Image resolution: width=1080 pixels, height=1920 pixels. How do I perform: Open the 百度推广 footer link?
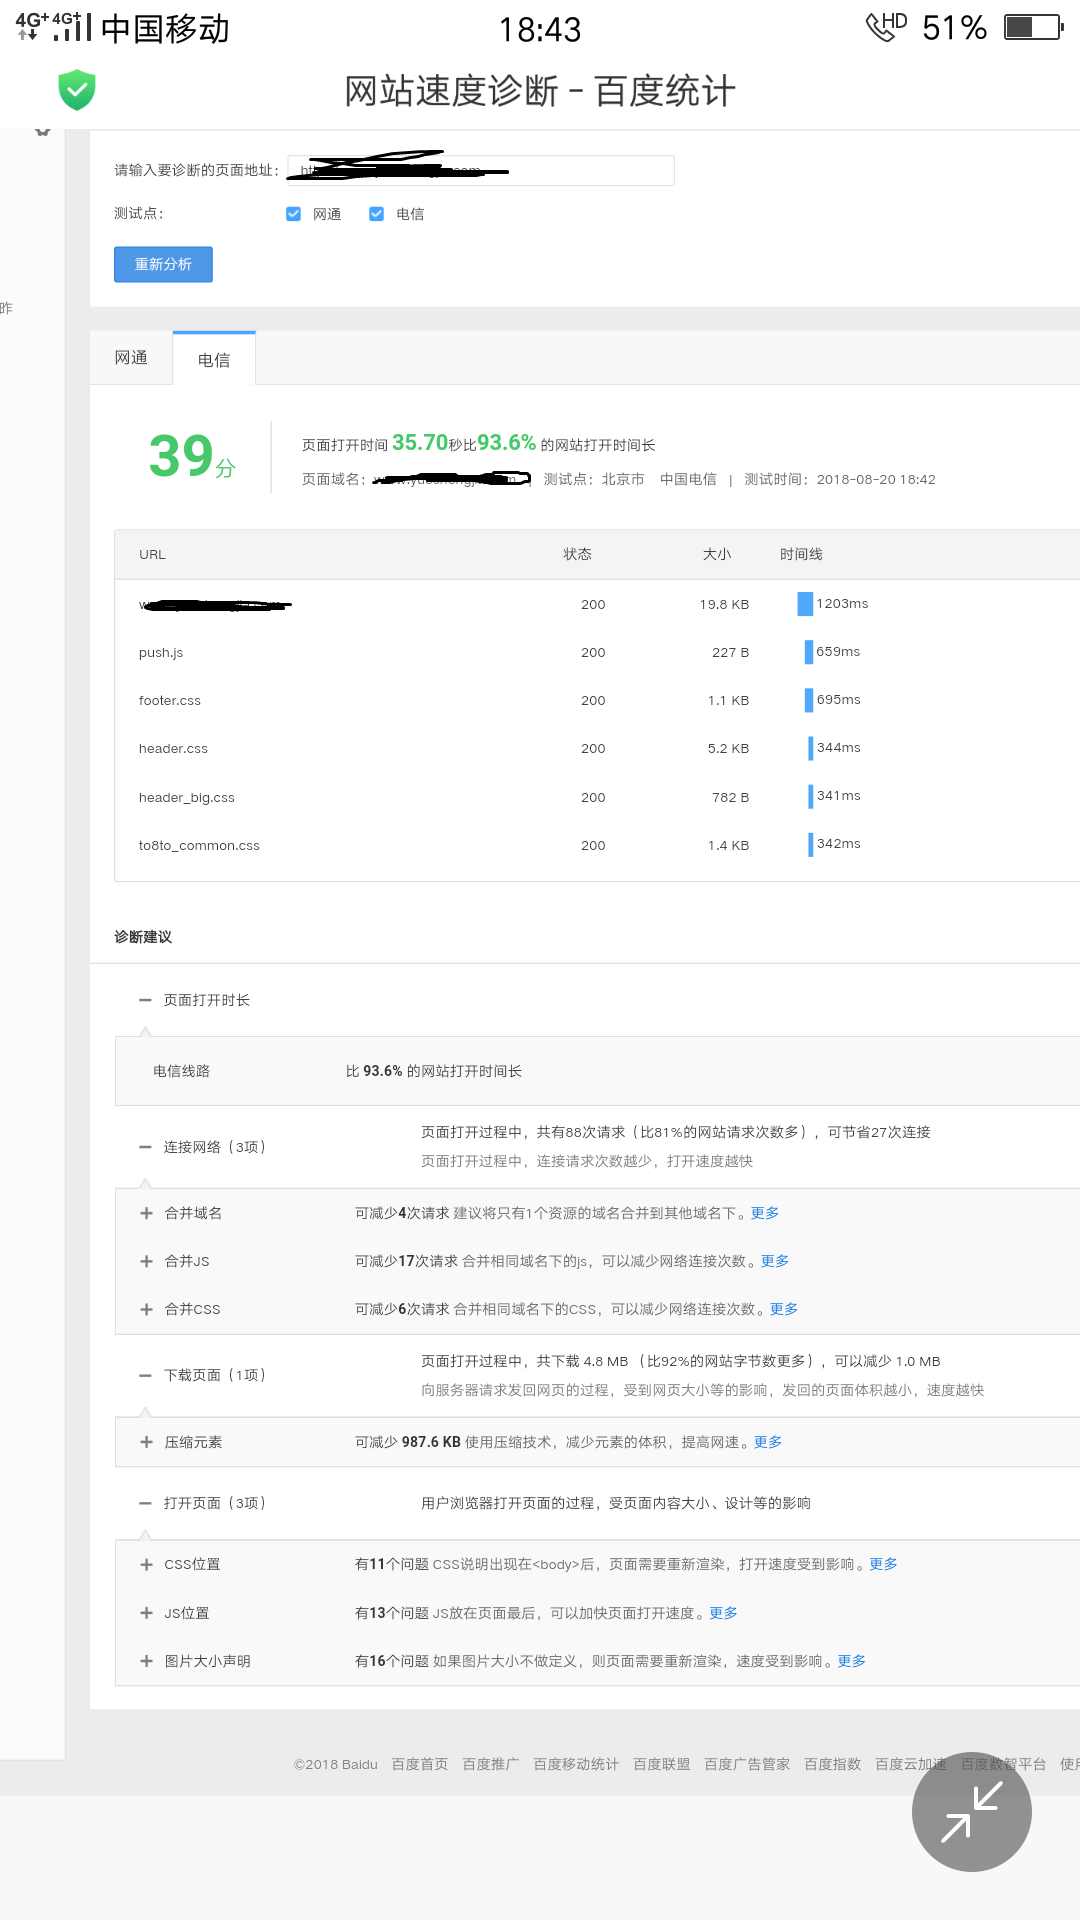(491, 1764)
